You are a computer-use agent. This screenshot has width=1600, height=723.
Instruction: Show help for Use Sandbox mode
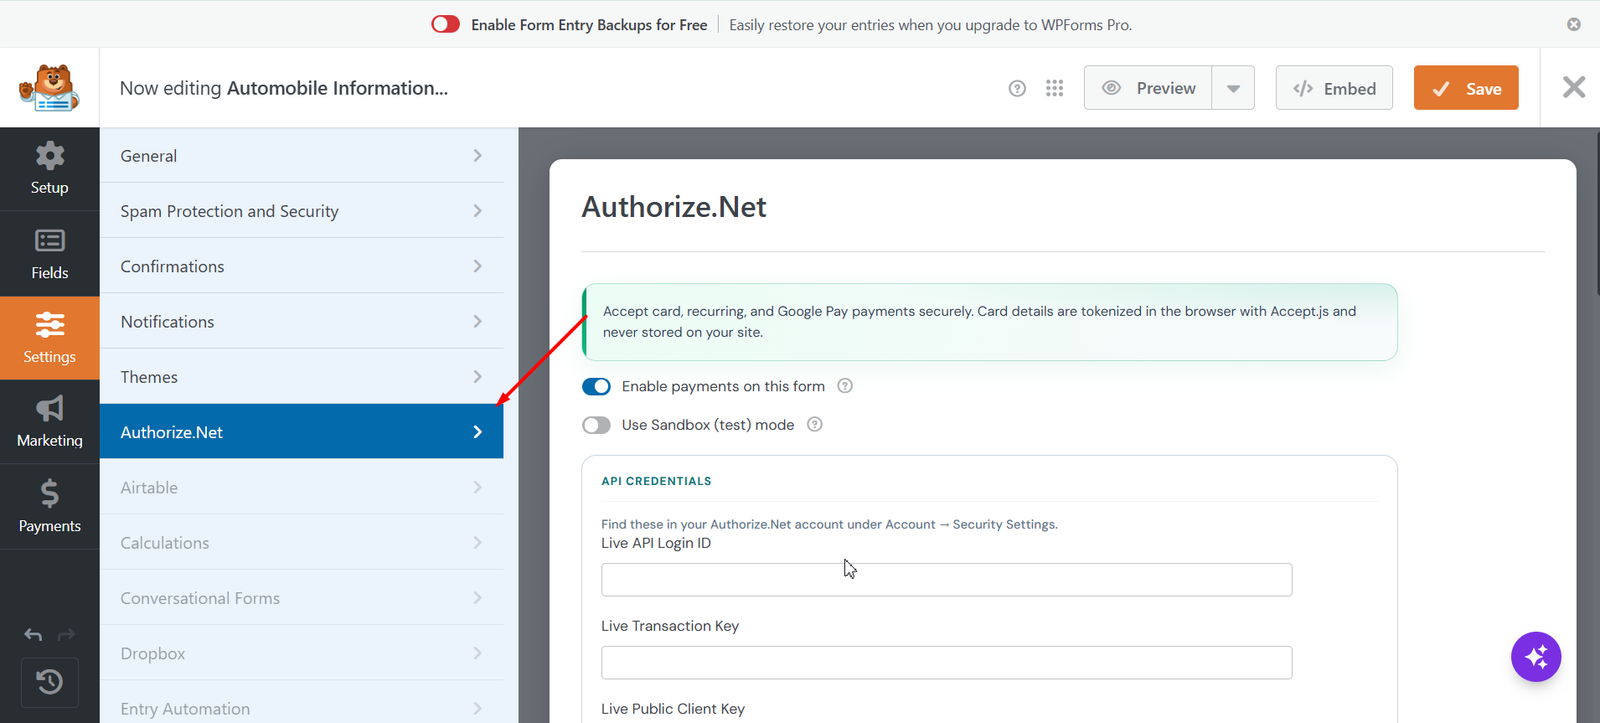click(x=815, y=424)
